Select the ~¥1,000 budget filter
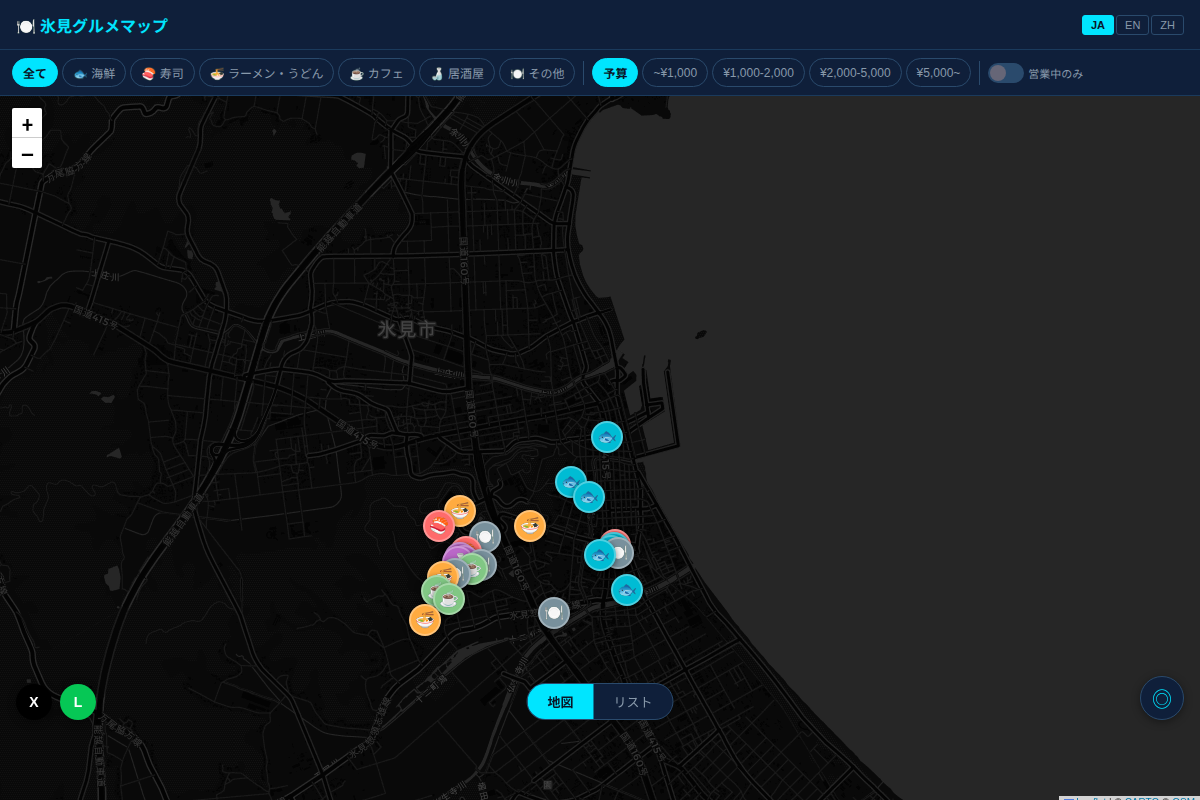The height and width of the screenshot is (800, 1200). [x=675, y=73]
